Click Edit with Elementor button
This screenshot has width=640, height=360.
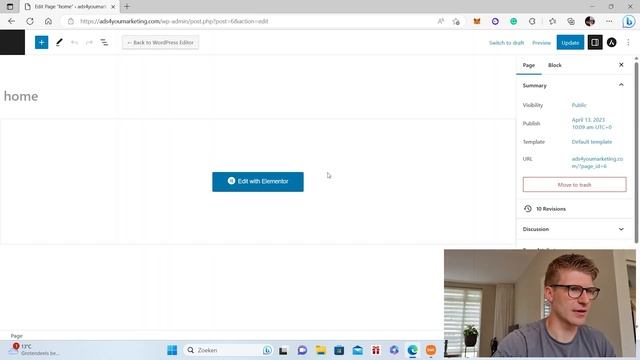pyautogui.click(x=258, y=182)
